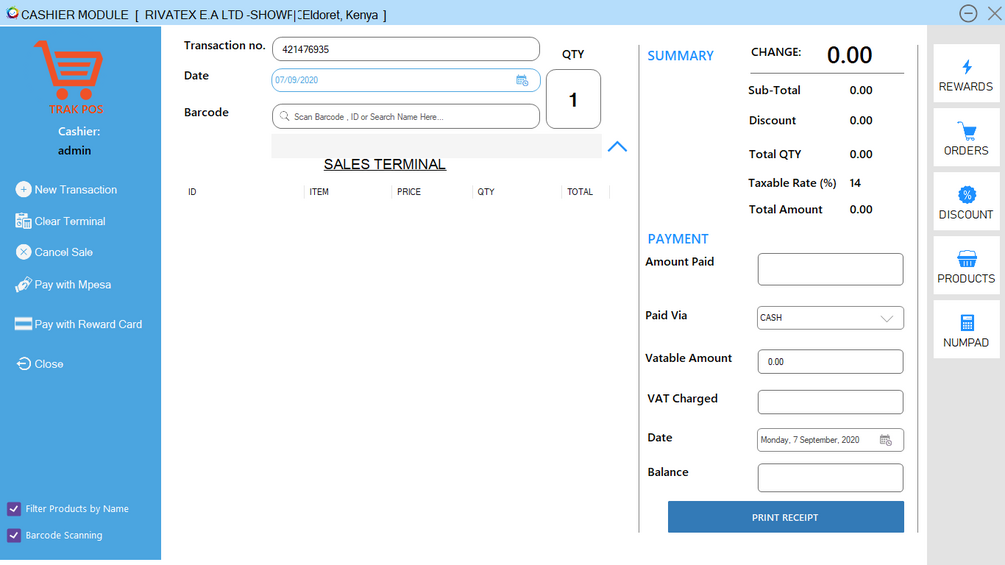Click the app icon in the title bar
The height and width of the screenshot is (565, 1005).
pyautogui.click(x=12, y=13)
